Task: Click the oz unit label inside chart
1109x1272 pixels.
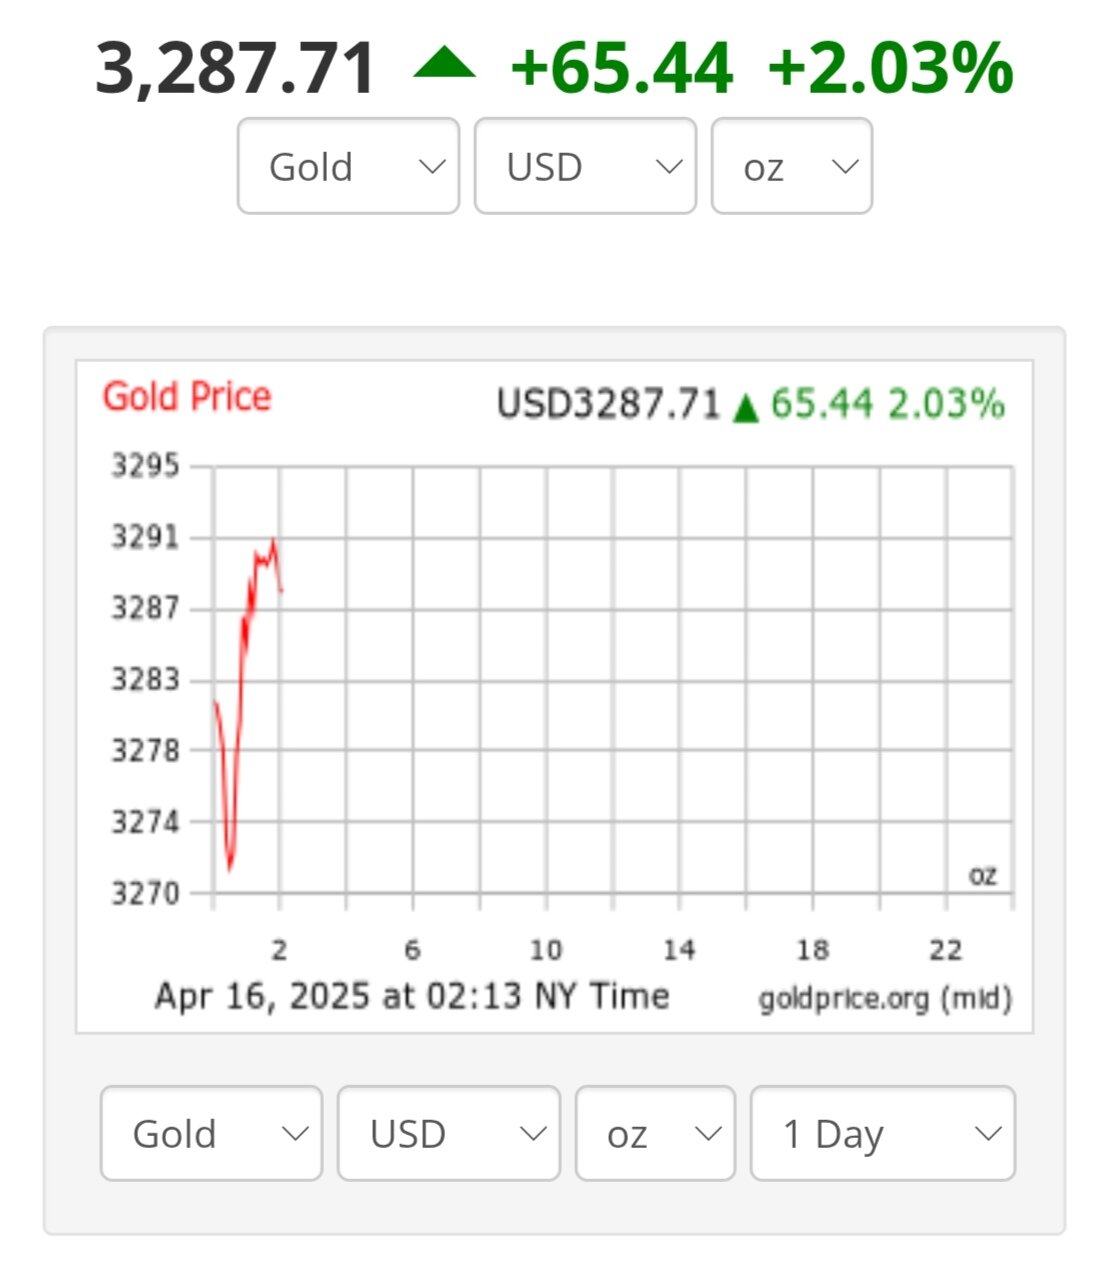Action: pos(982,876)
